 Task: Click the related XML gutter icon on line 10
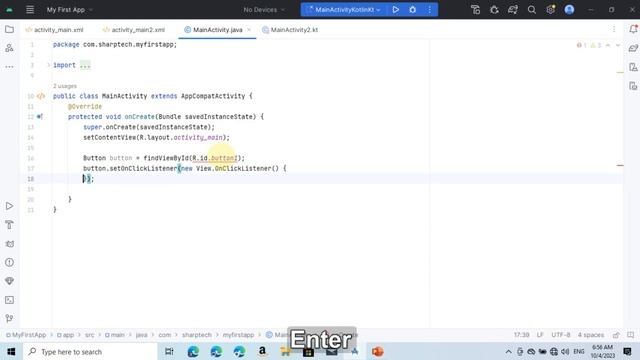coord(41,96)
